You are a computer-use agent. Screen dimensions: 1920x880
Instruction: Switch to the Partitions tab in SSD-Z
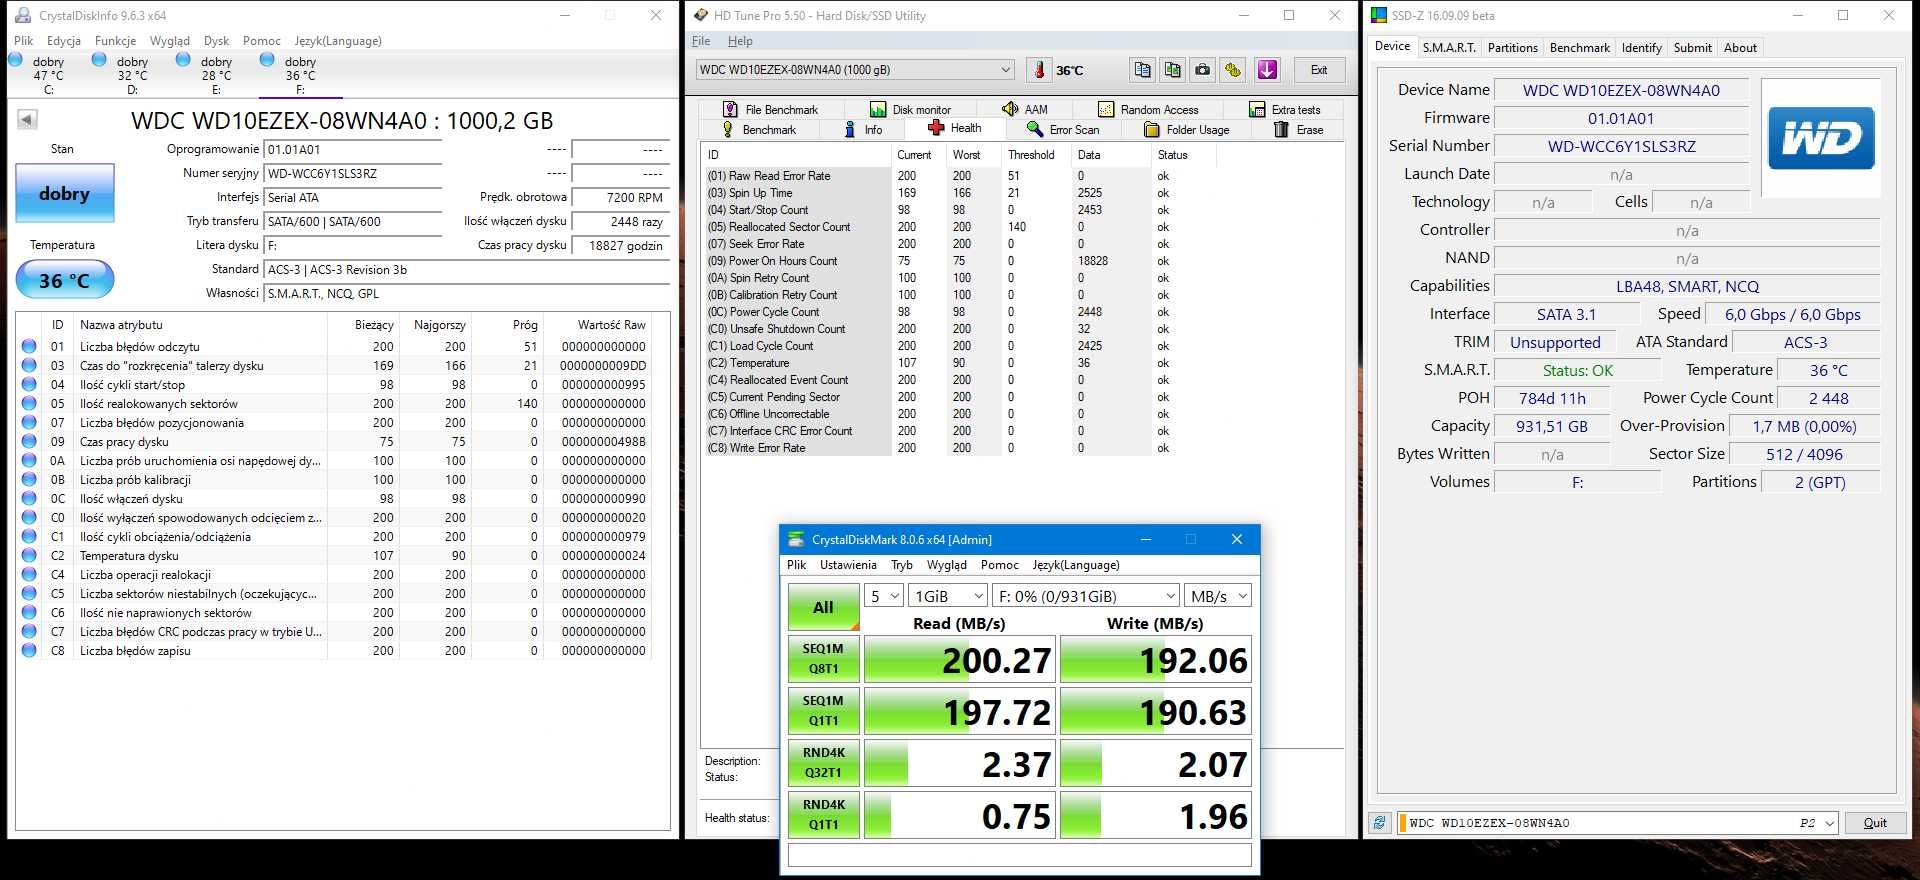pyautogui.click(x=1512, y=48)
